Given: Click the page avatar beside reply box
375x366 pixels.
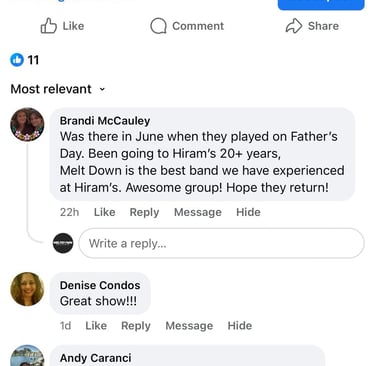Looking at the screenshot, I should (63, 243).
